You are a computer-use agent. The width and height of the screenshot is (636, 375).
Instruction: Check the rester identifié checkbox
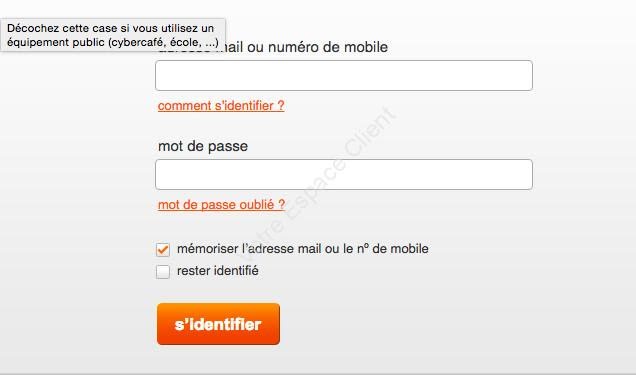point(163,271)
